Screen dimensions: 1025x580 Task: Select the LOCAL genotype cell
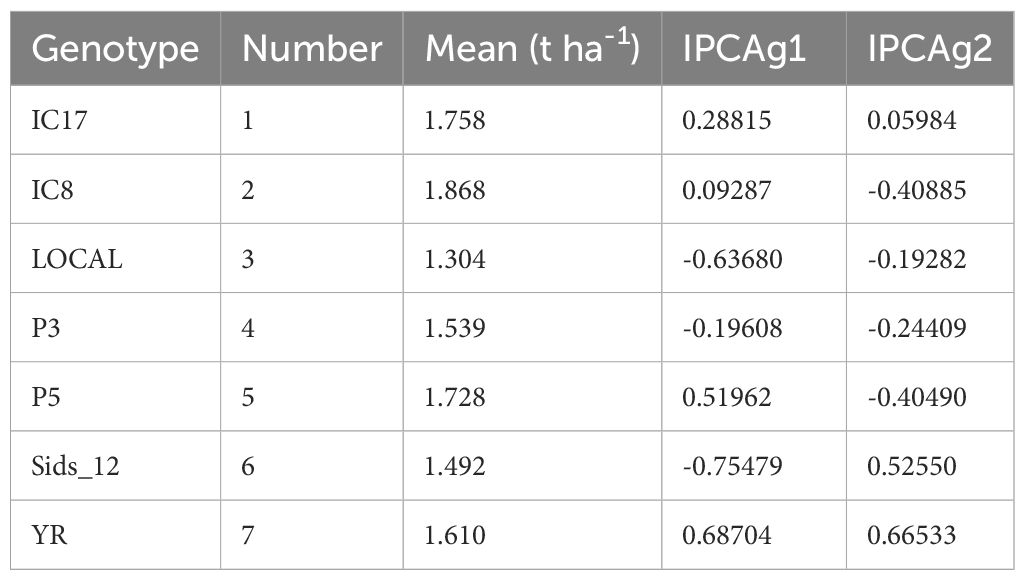[77, 260]
